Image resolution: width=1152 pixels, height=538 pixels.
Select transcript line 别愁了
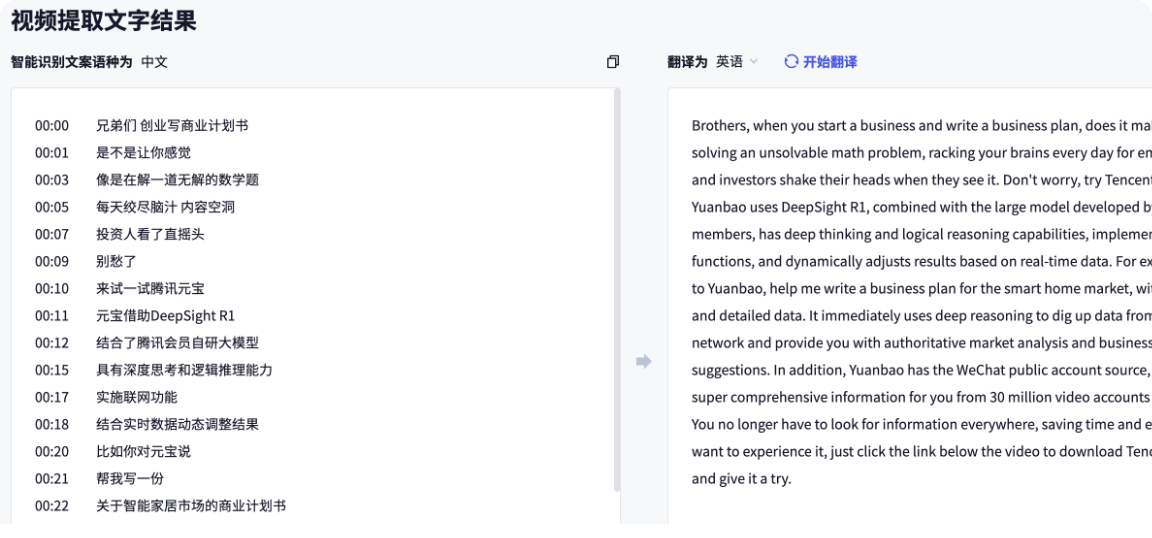point(116,262)
